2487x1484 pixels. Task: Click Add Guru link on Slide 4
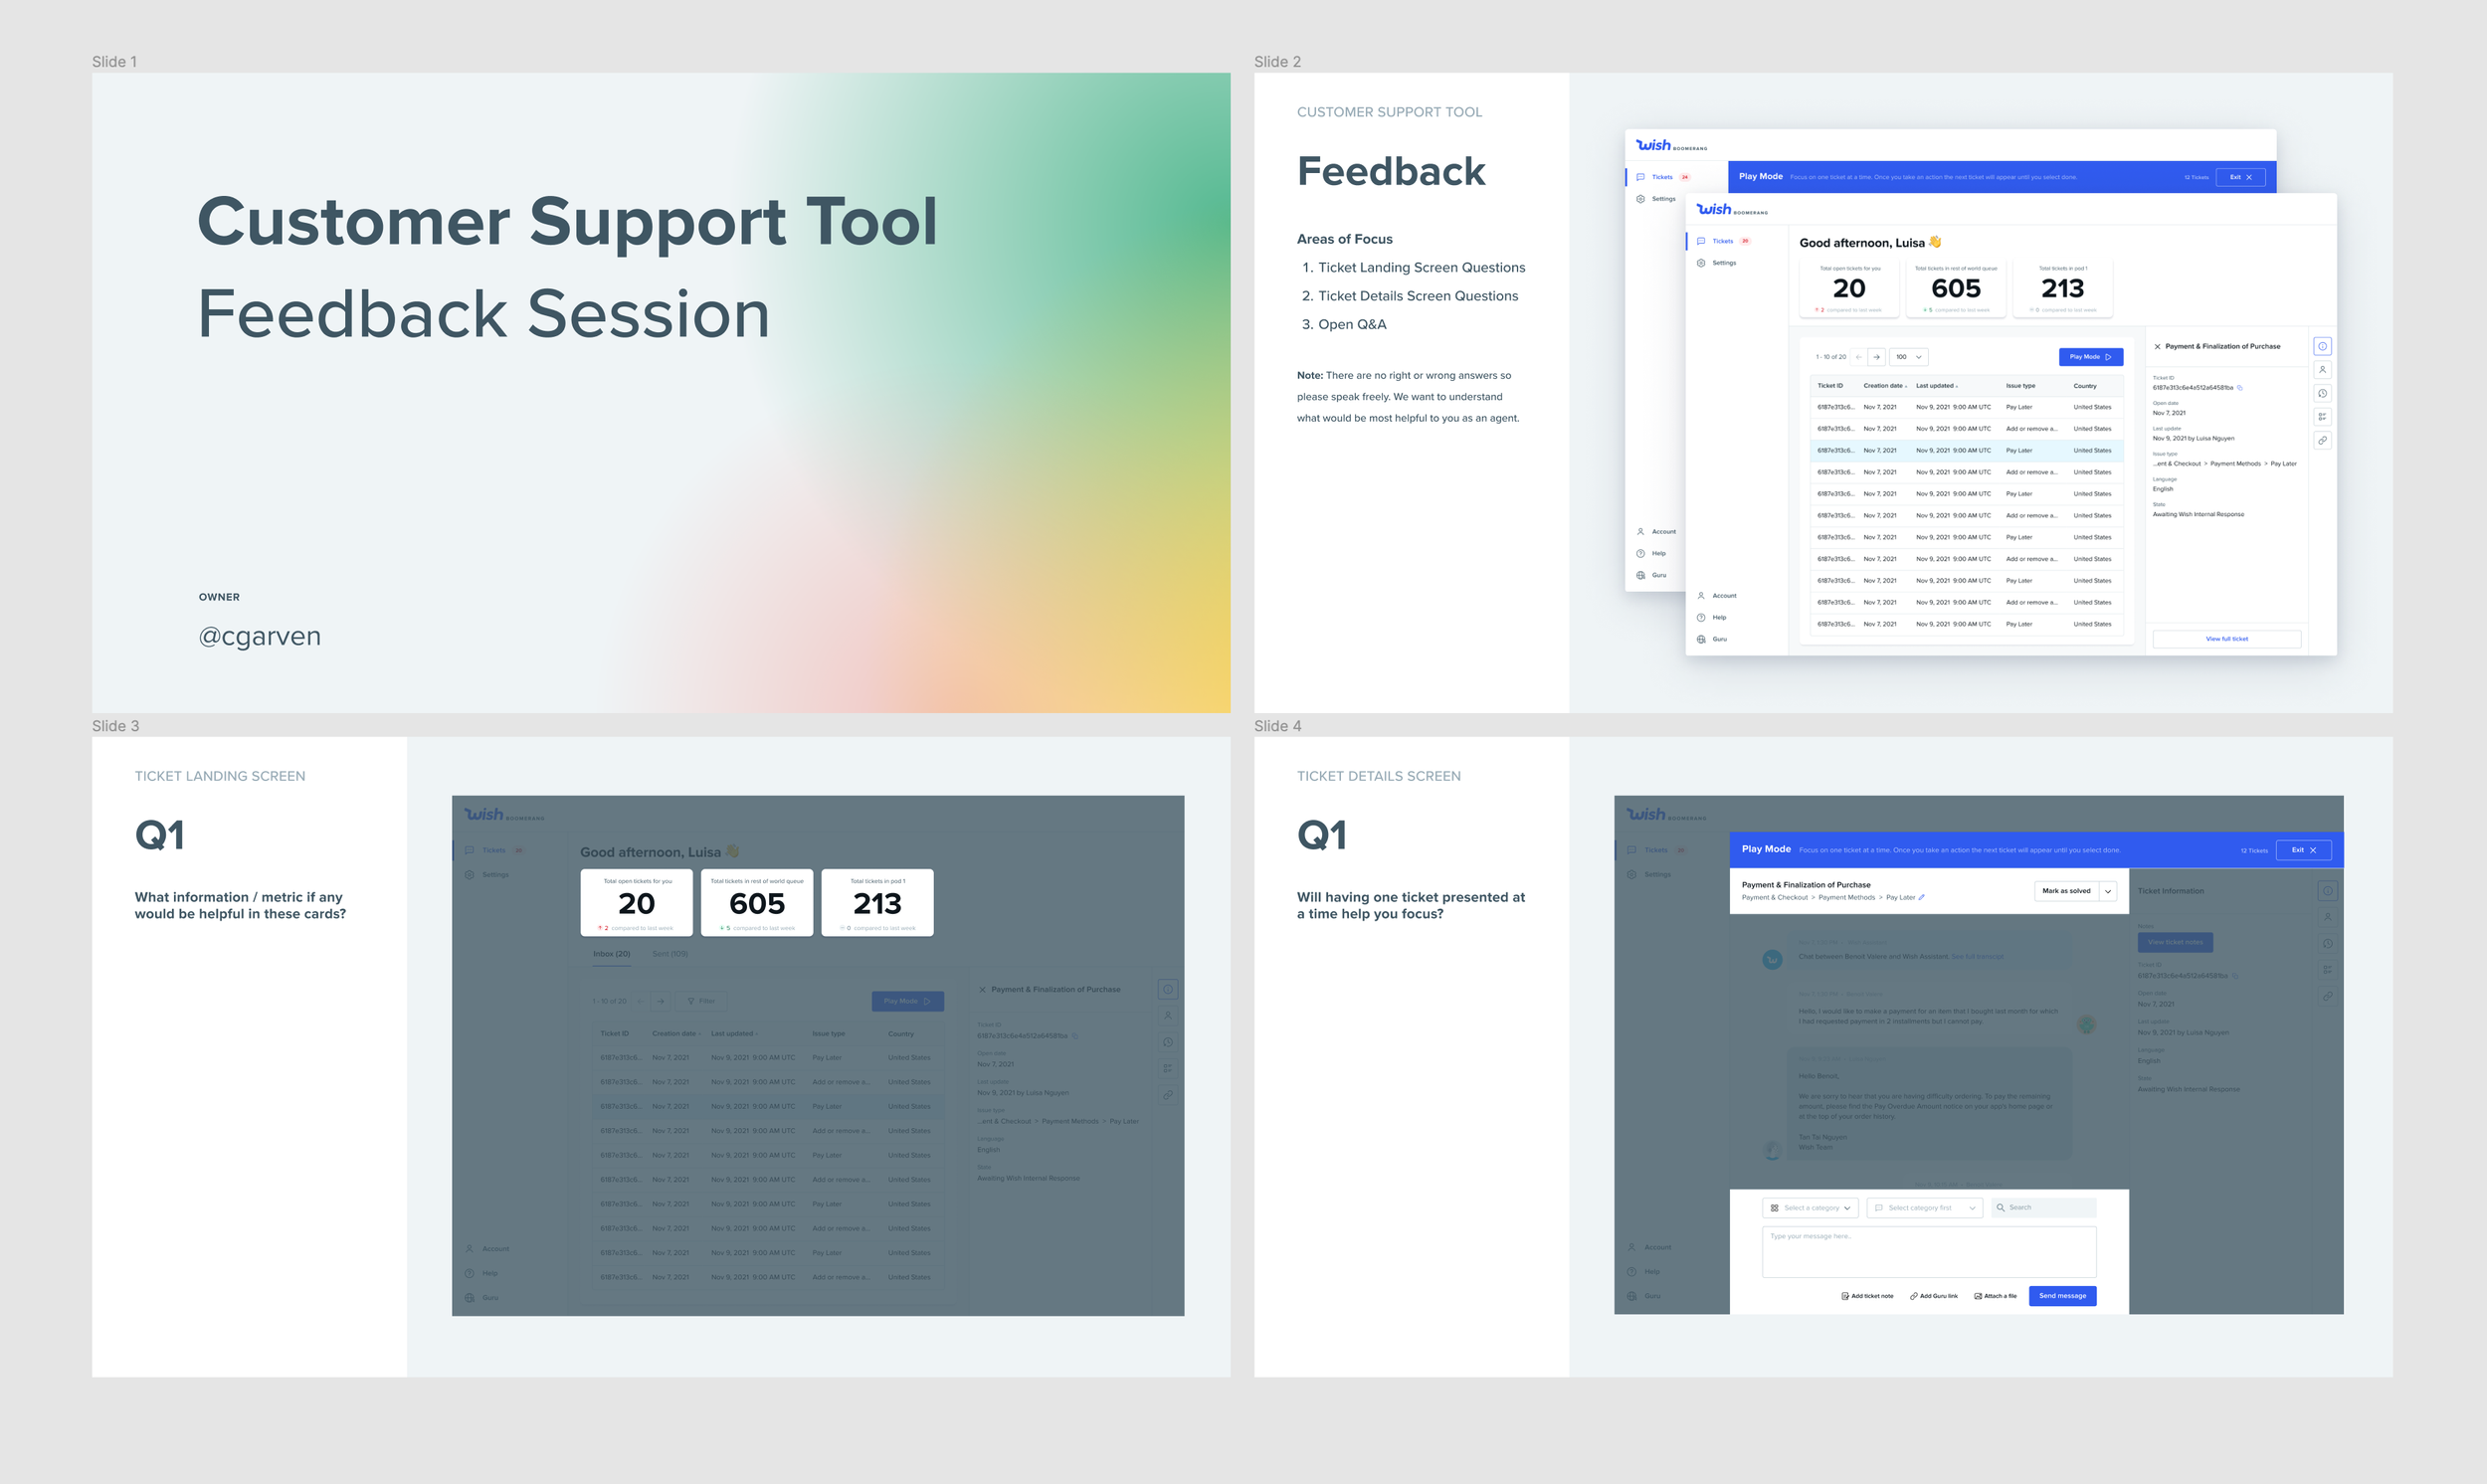(x=1934, y=1296)
